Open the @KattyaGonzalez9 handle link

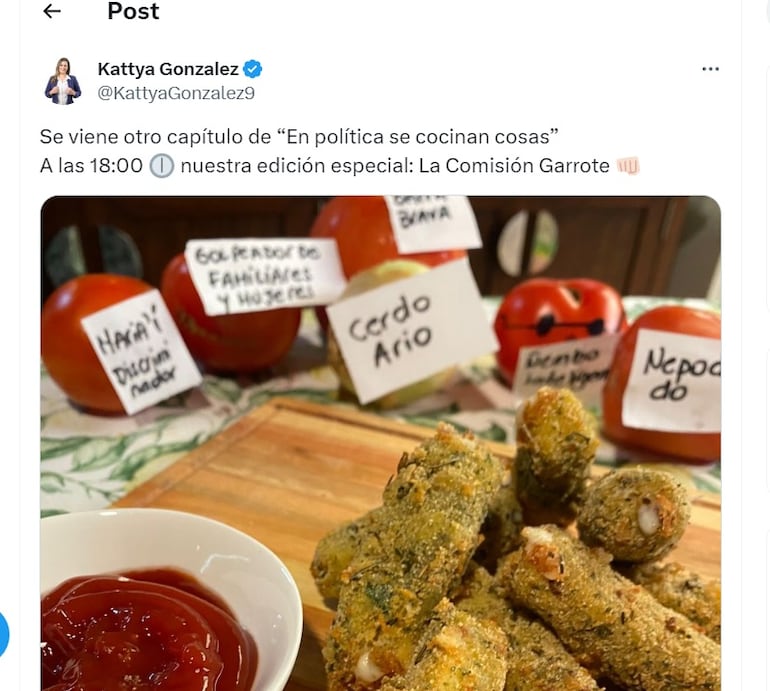click(176, 93)
